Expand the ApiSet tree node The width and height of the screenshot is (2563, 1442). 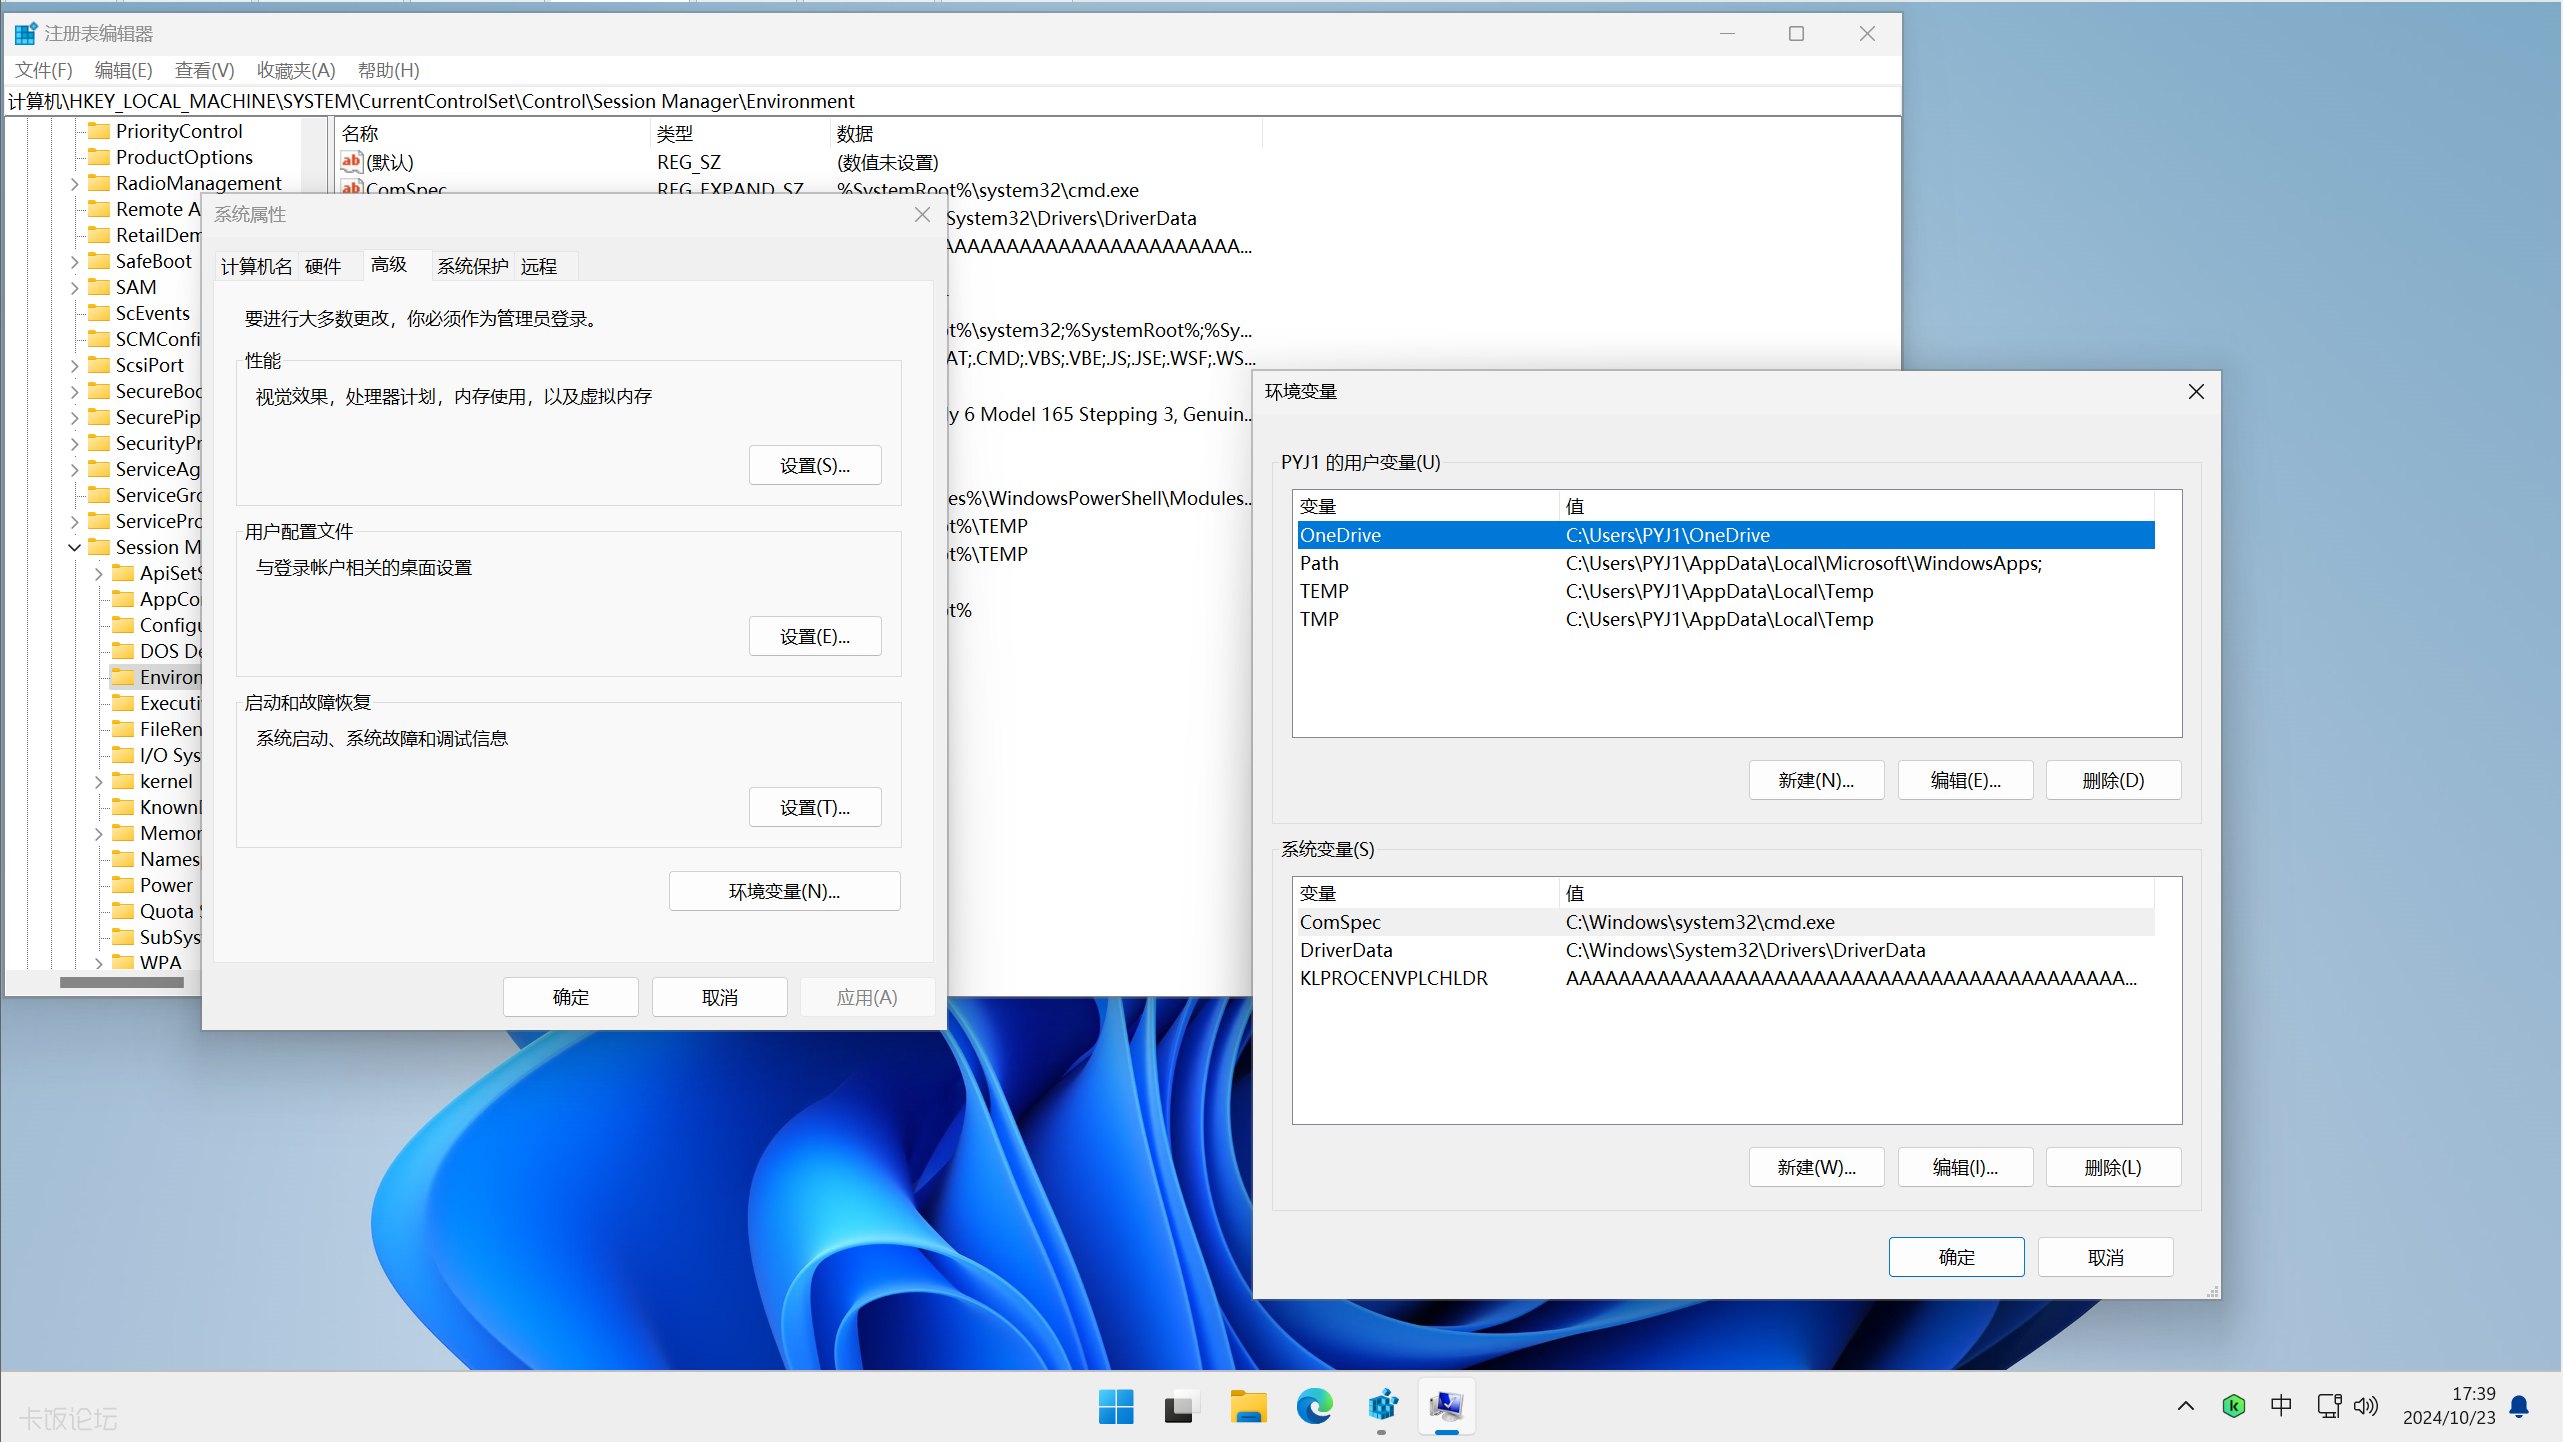[x=98, y=574]
